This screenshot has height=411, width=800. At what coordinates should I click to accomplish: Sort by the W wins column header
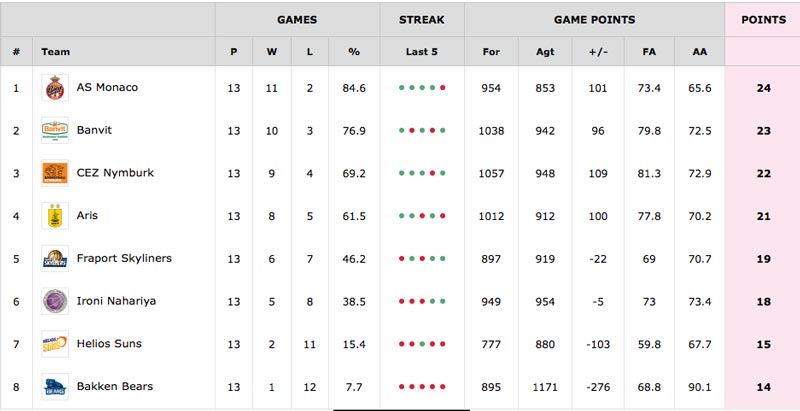click(x=271, y=52)
